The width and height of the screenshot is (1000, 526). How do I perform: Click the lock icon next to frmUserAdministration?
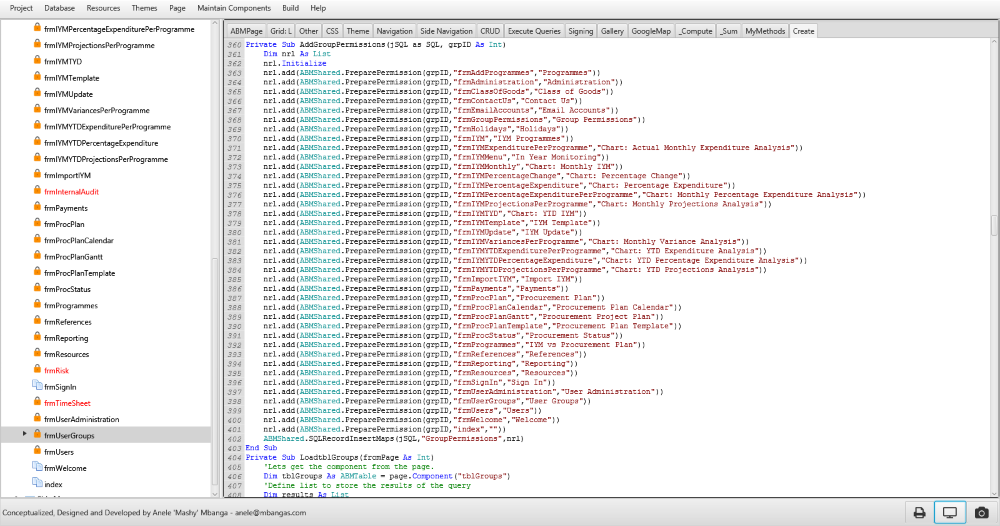[x=37, y=418]
